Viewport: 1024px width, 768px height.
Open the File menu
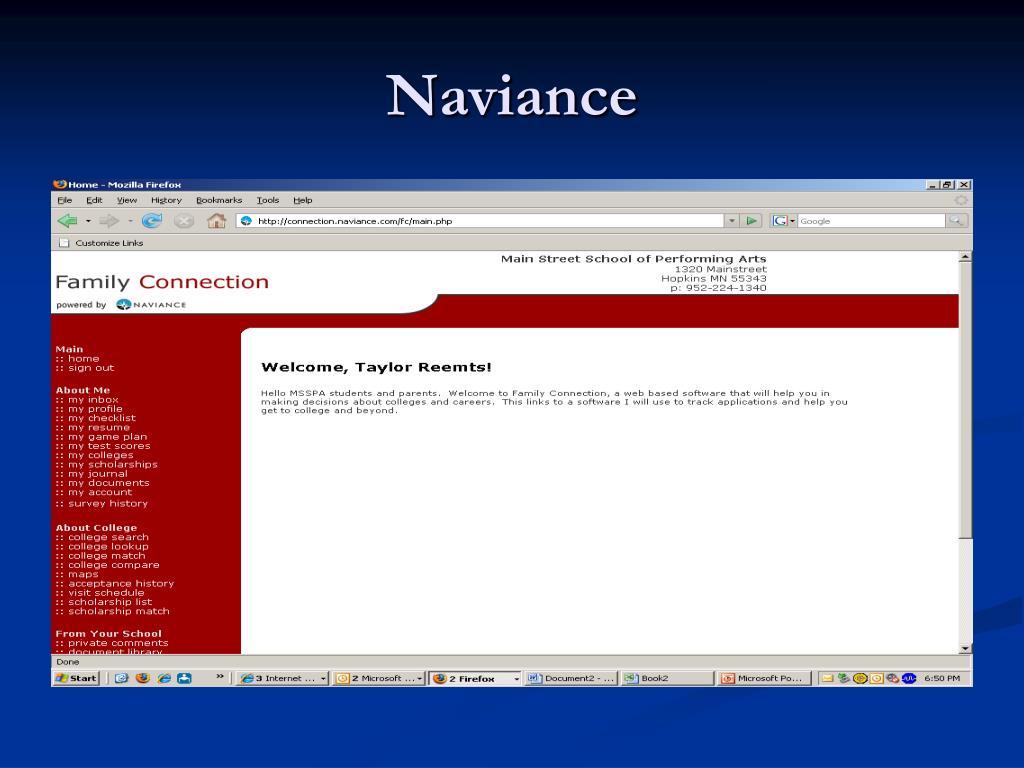tap(64, 200)
